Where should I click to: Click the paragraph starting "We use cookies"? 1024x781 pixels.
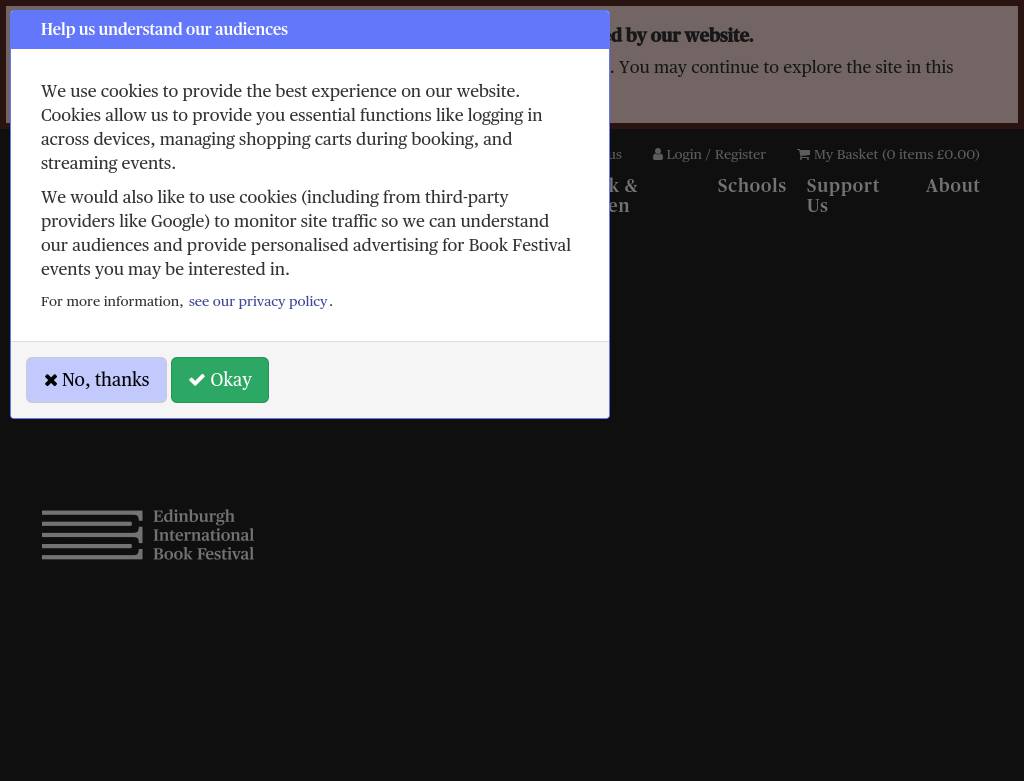click(x=291, y=127)
